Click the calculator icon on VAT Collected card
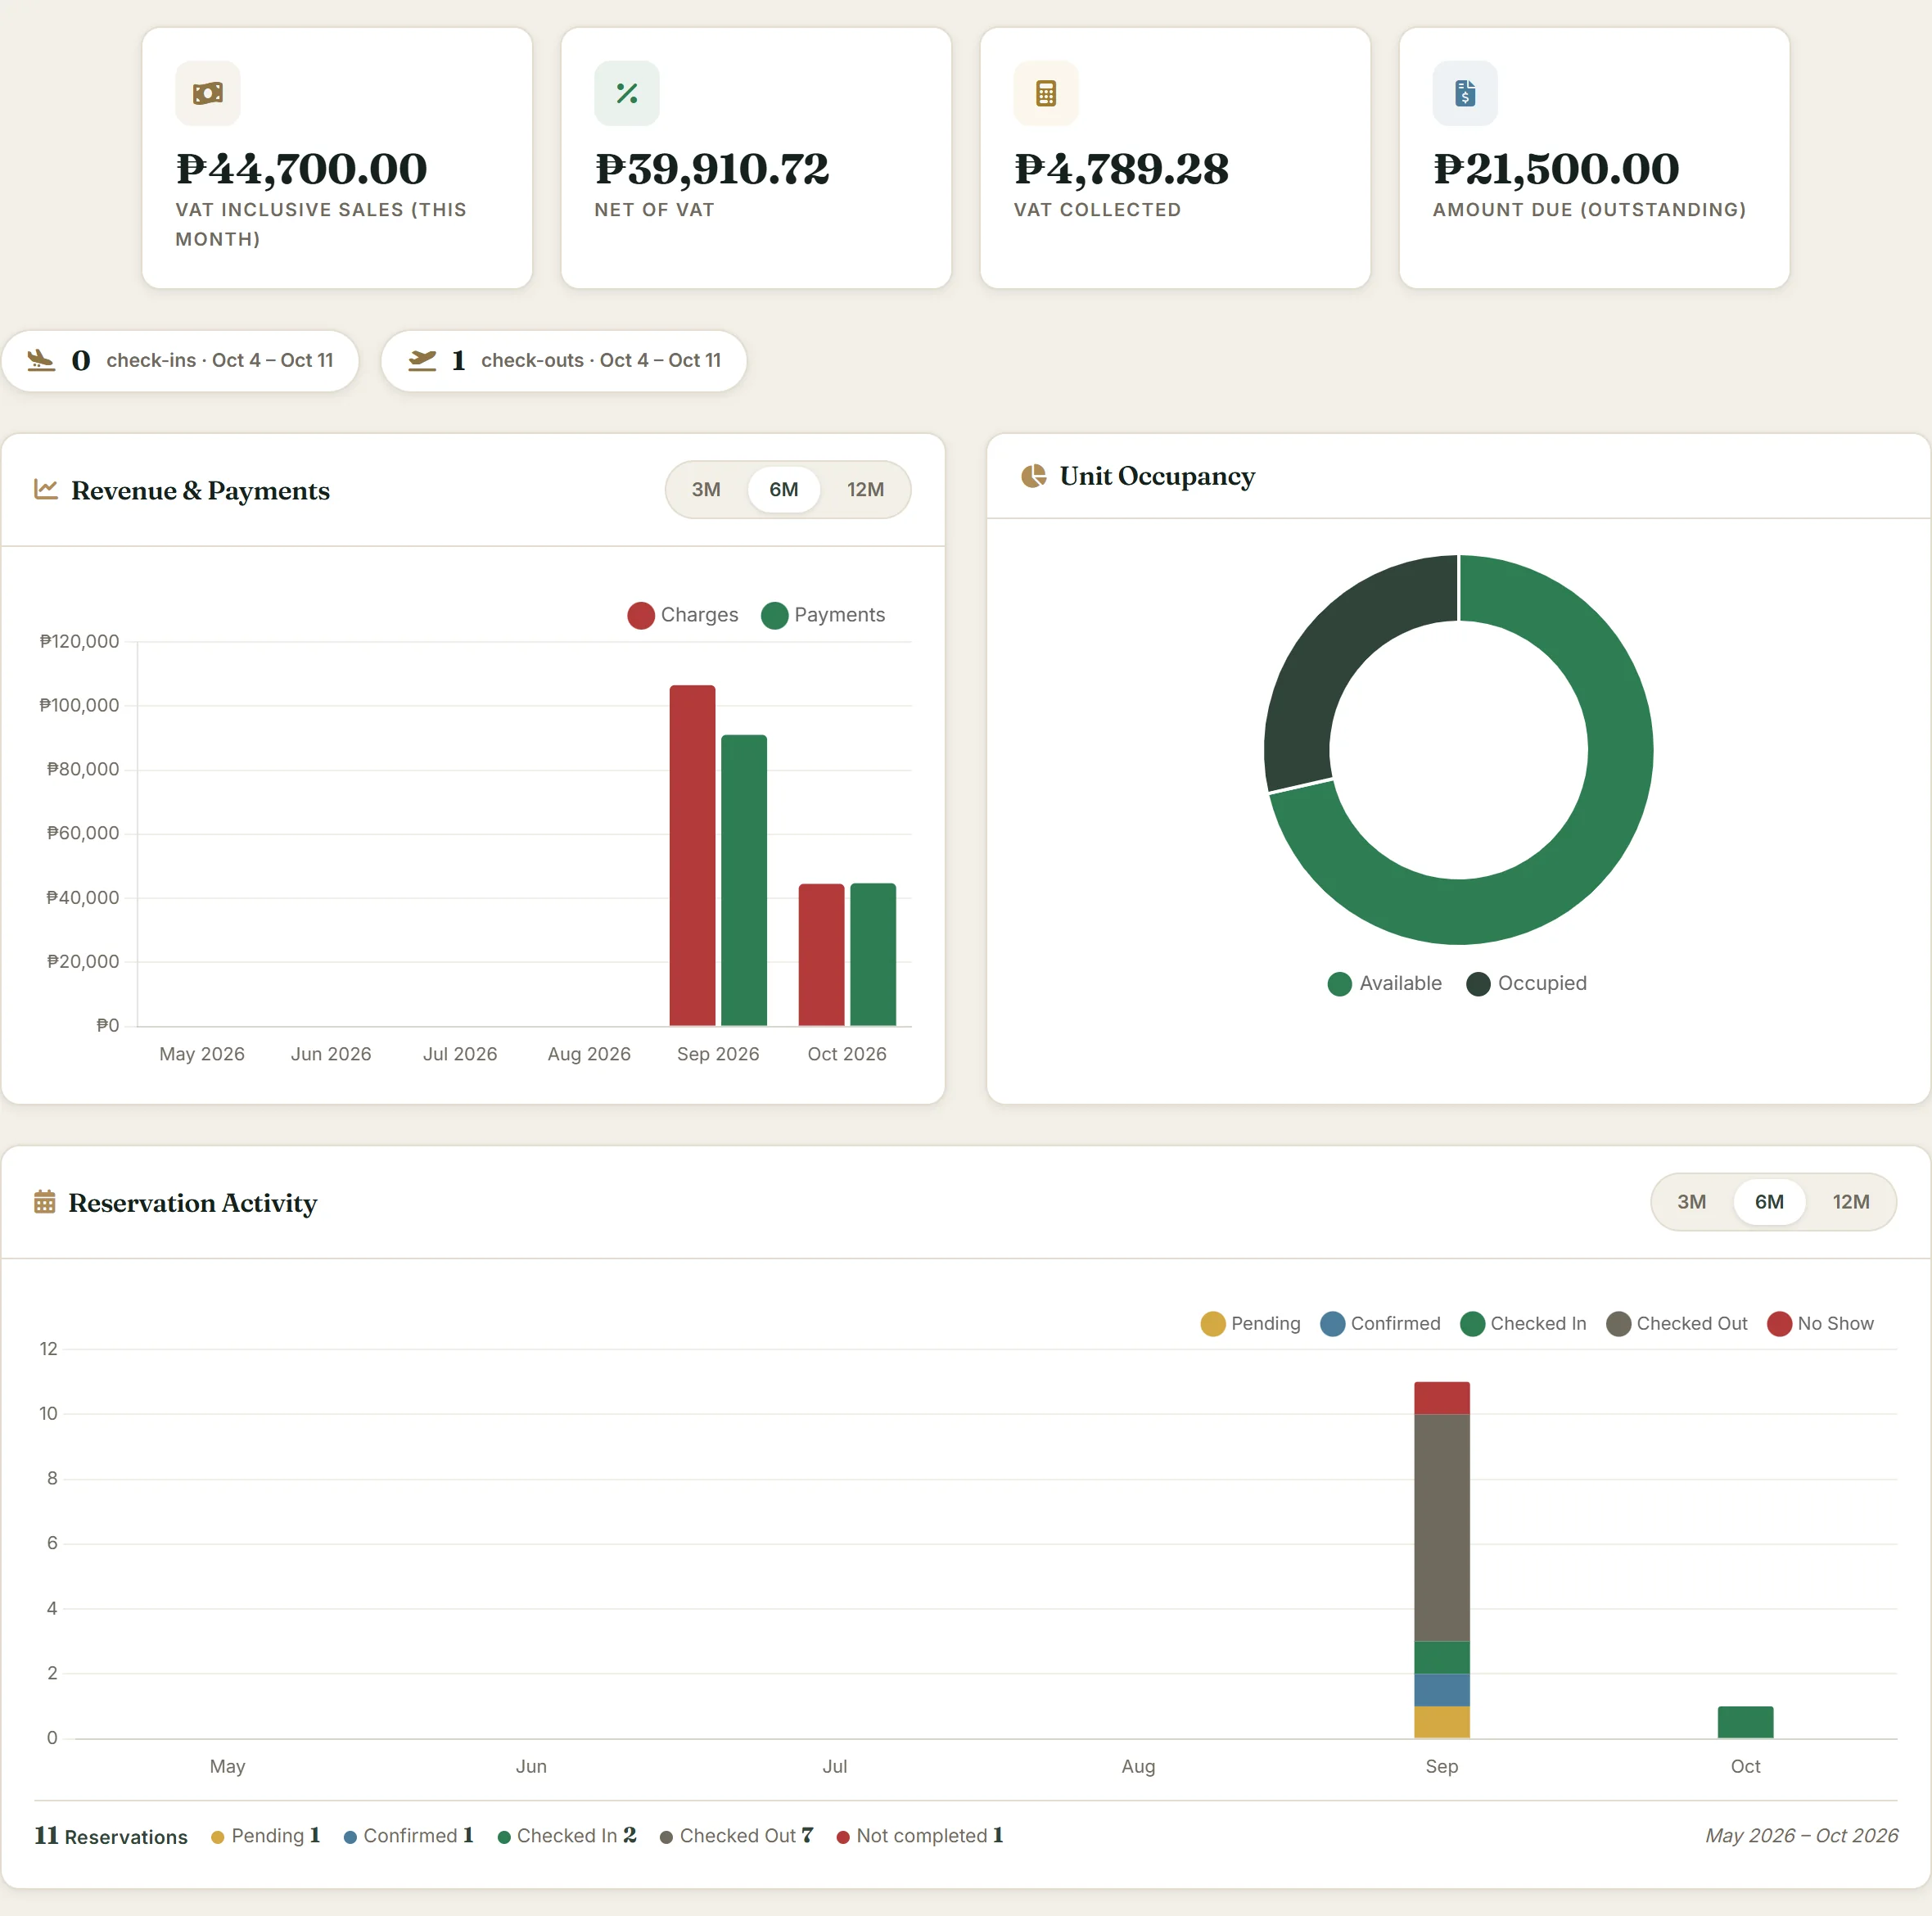The image size is (1932, 1916). coord(1046,93)
